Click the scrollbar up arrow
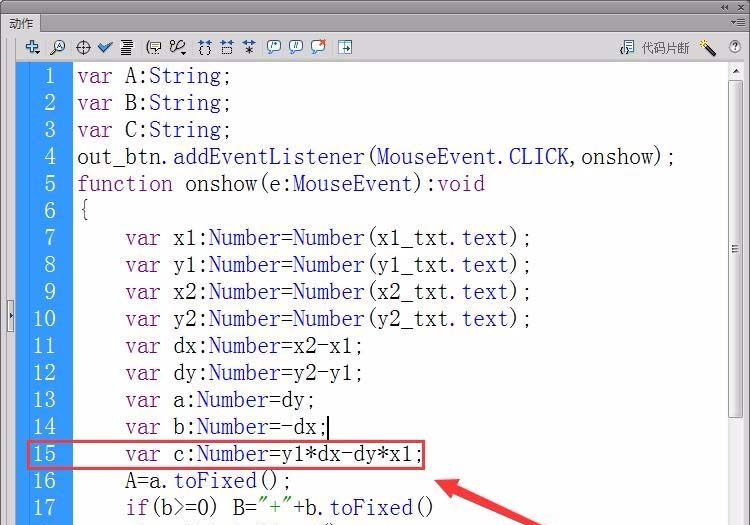The image size is (750, 525). click(736, 71)
